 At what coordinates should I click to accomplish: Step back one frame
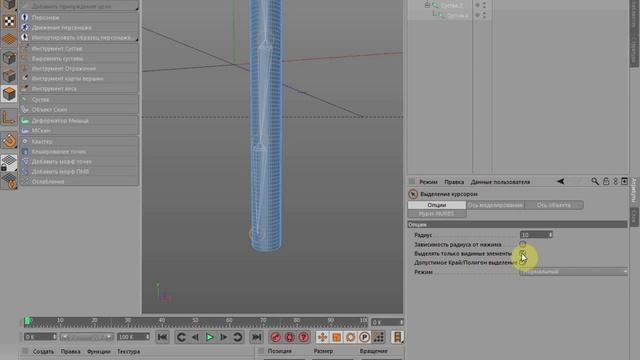click(196, 337)
